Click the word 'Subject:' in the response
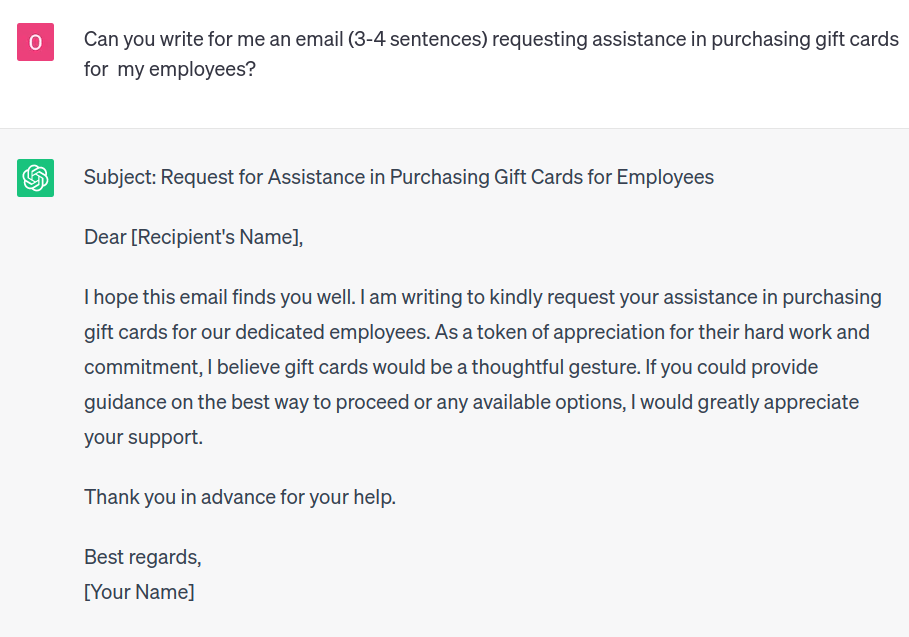Screen dimensions: 909x637 click(119, 178)
